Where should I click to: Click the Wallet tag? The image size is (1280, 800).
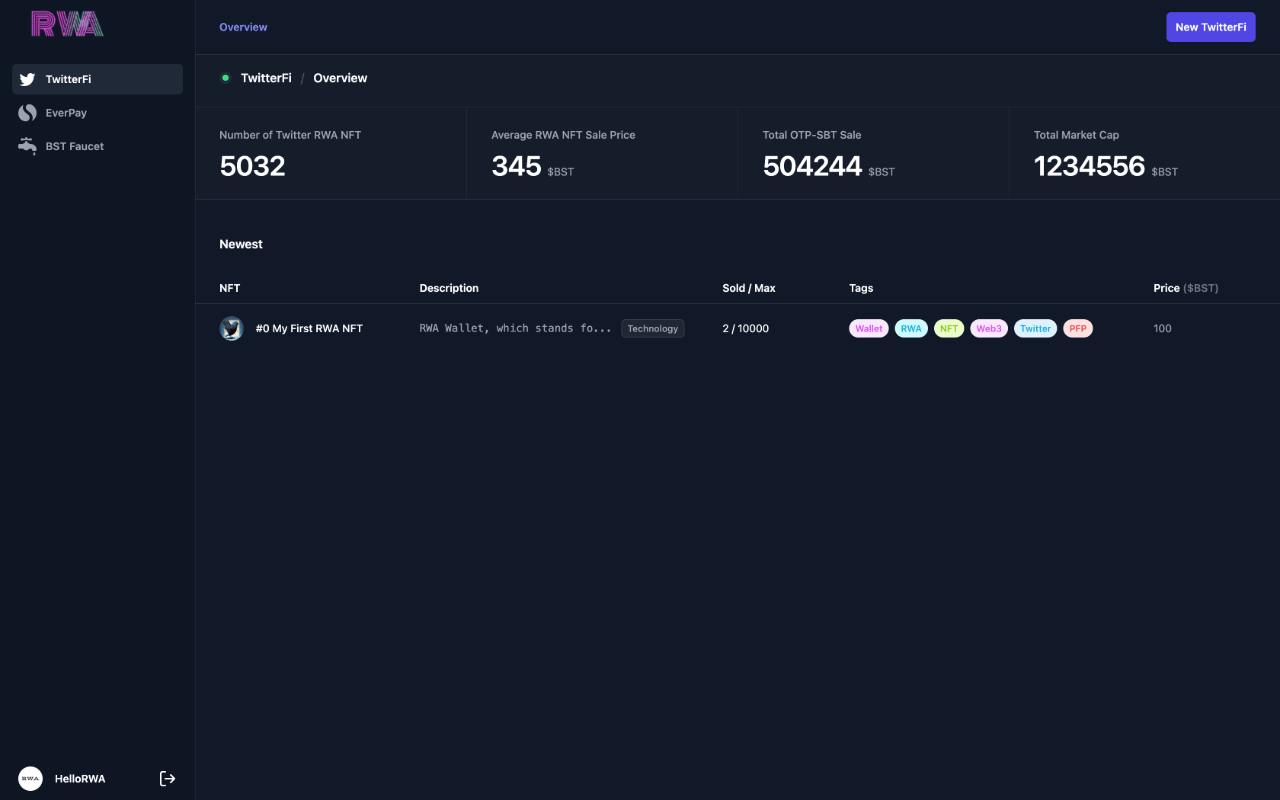pyautogui.click(x=868, y=328)
